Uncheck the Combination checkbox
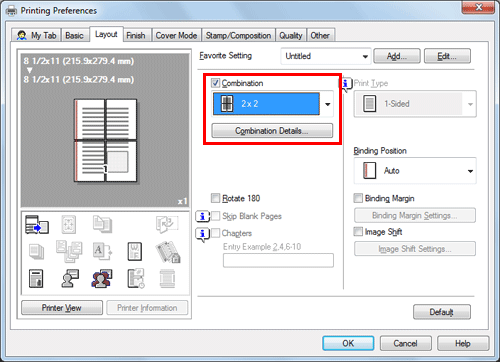This screenshot has width=500, height=362. point(215,83)
